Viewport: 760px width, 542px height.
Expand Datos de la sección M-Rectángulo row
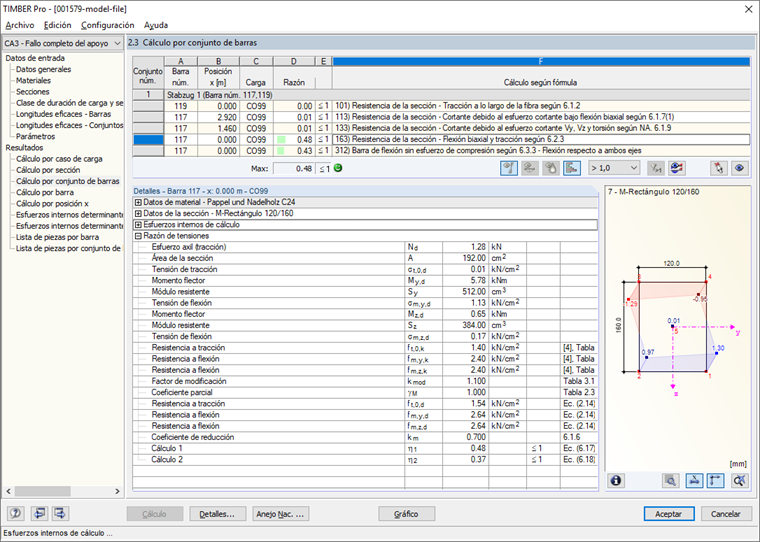138,213
